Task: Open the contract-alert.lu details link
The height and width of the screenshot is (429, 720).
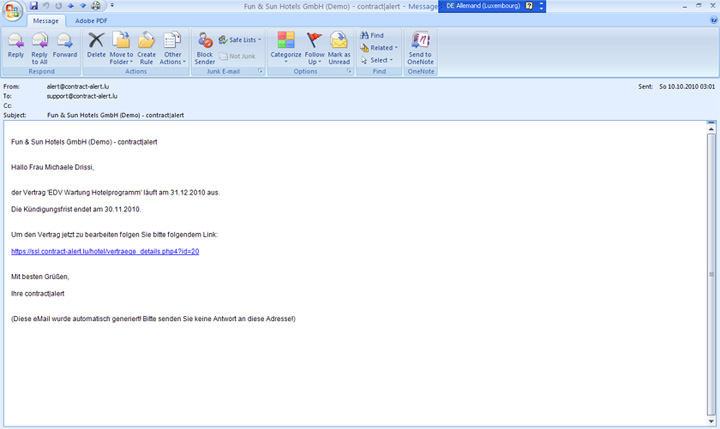Action: (x=105, y=251)
